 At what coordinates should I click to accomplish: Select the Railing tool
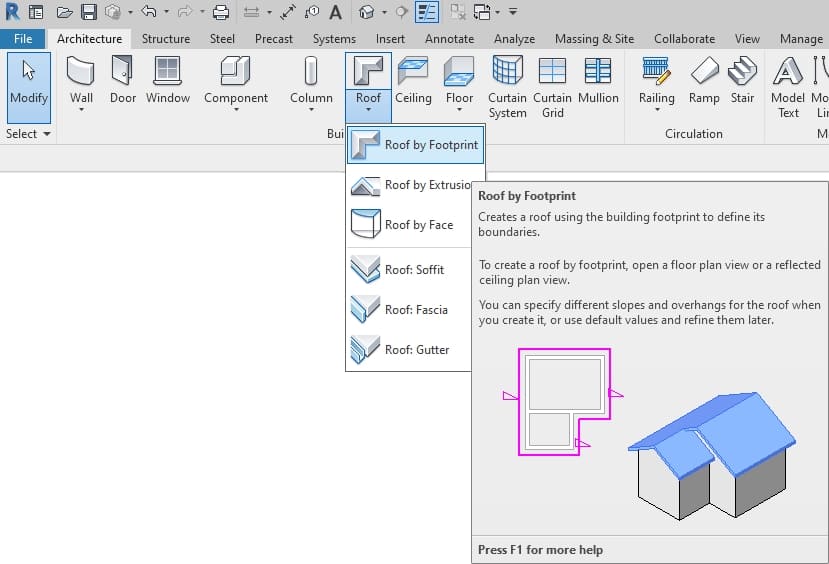[657, 85]
